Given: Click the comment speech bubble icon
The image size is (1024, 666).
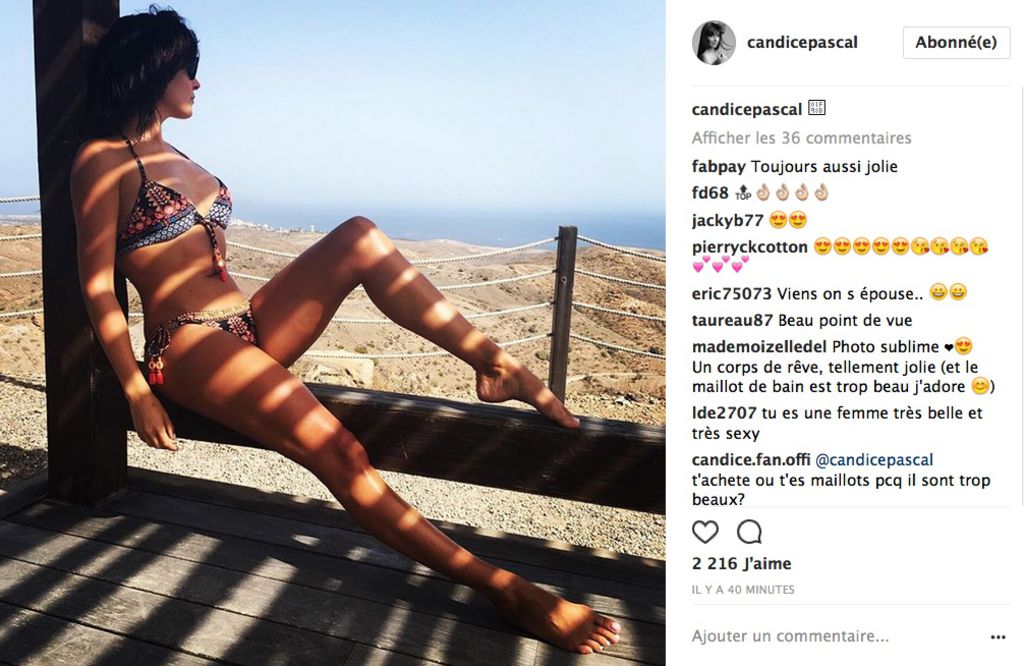Looking at the screenshot, I should 749,532.
